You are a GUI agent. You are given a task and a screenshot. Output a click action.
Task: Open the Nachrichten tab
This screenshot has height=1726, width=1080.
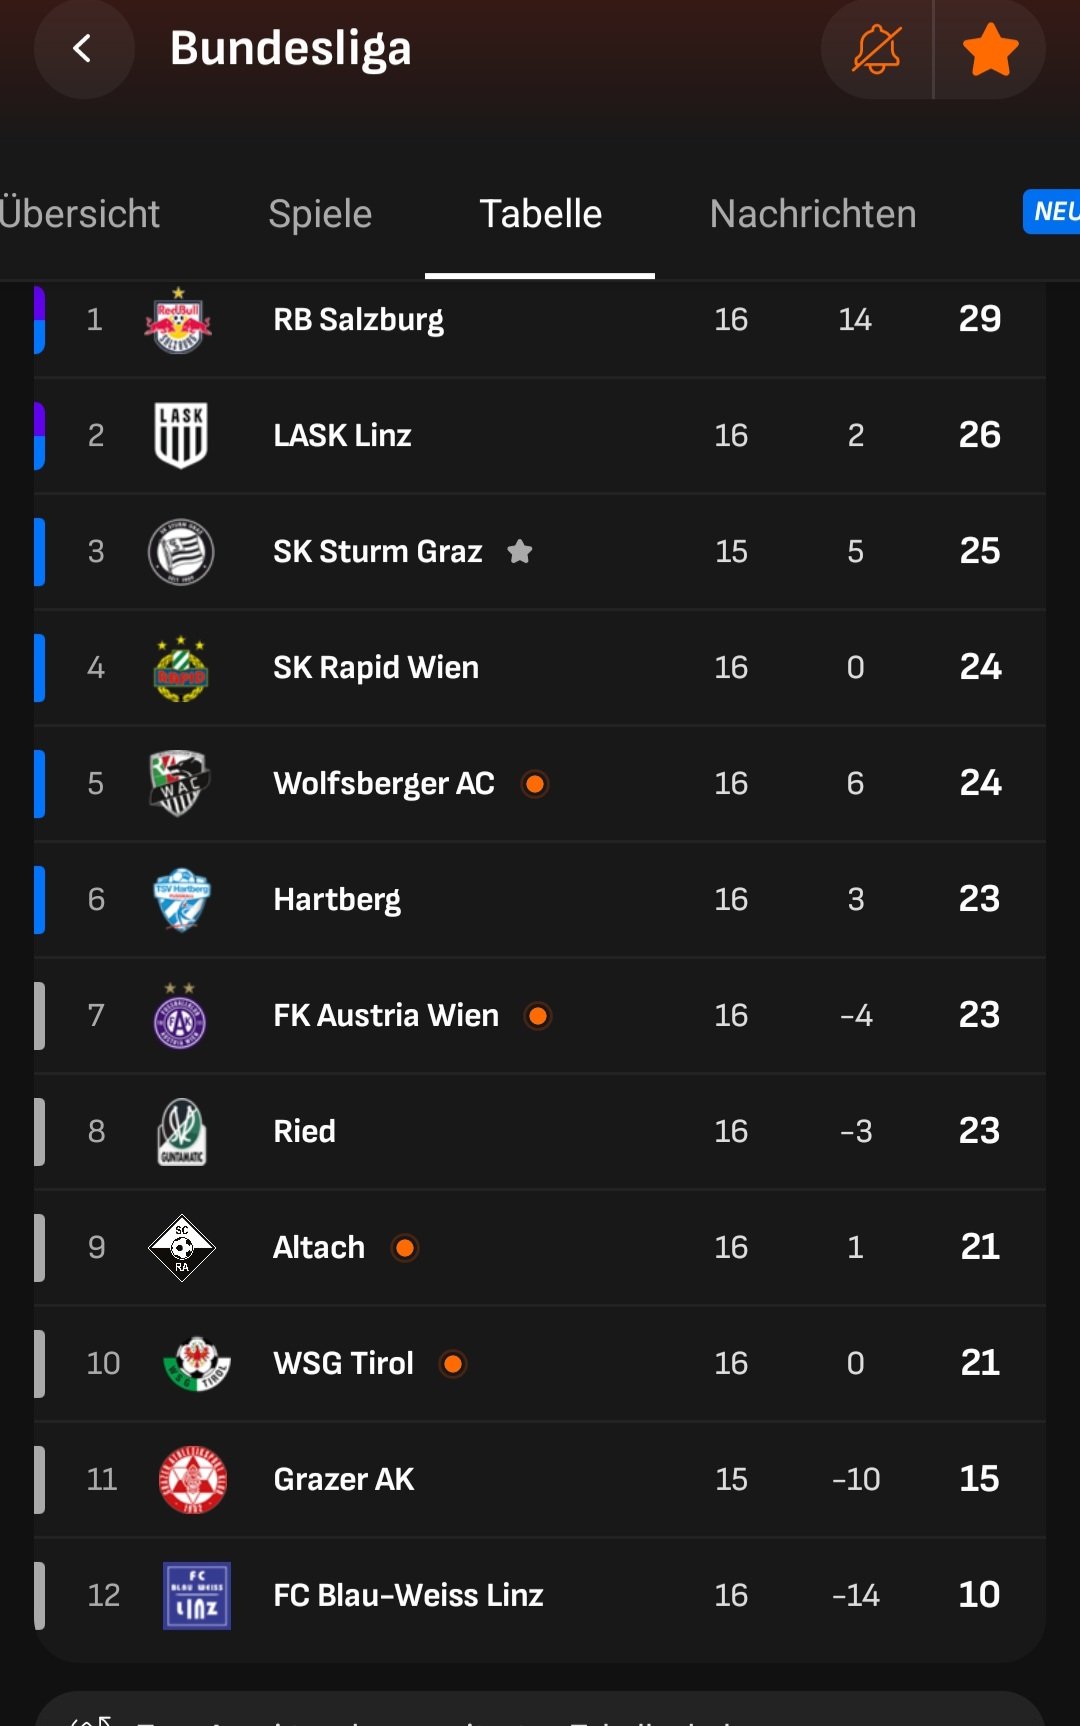coord(812,214)
